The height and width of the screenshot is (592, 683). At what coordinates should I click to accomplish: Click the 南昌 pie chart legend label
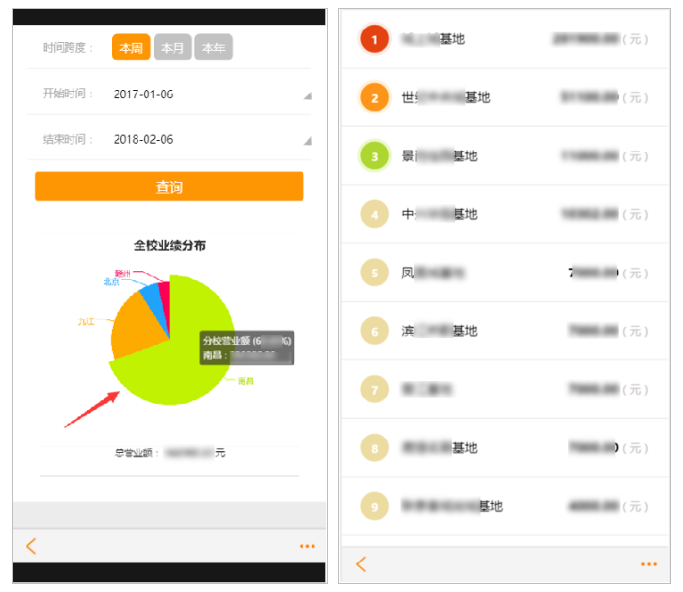click(245, 381)
